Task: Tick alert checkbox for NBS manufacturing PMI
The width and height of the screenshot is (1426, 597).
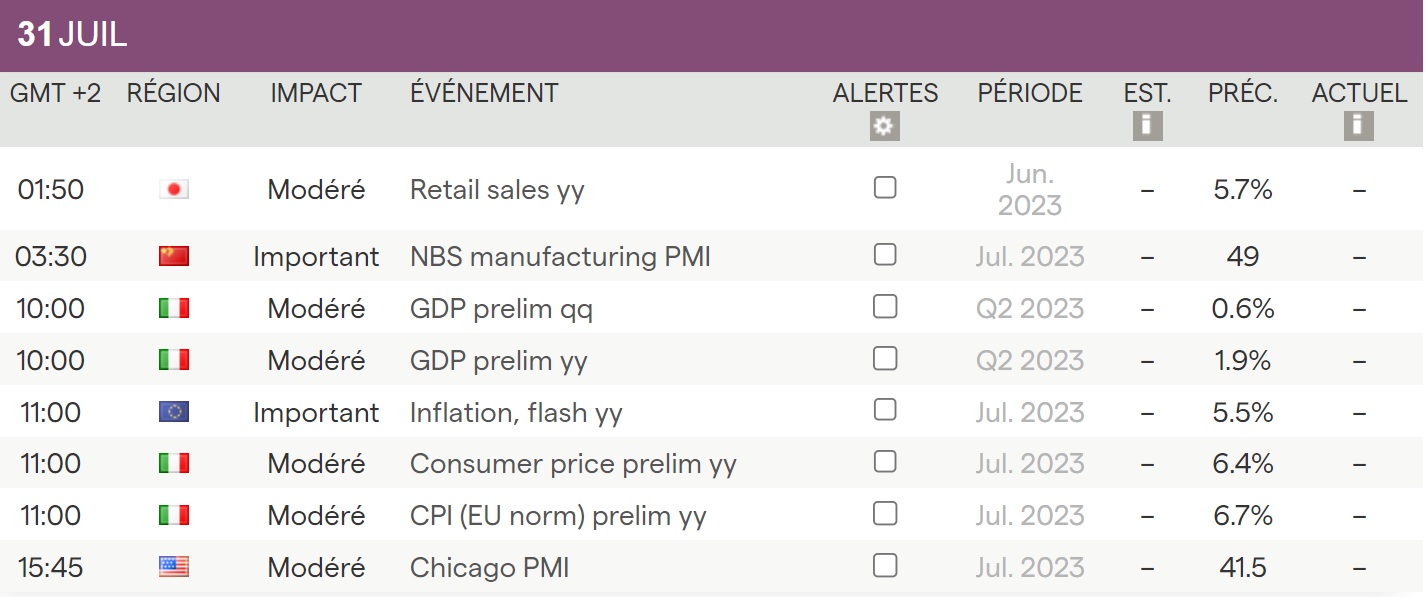Action: 885,255
